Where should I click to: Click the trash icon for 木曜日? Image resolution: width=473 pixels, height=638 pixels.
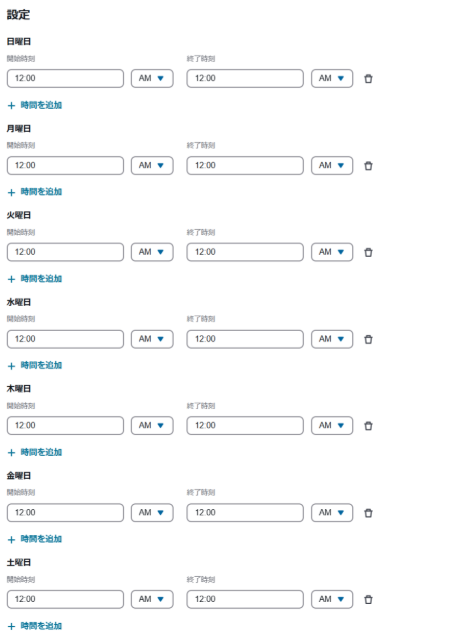(368, 426)
